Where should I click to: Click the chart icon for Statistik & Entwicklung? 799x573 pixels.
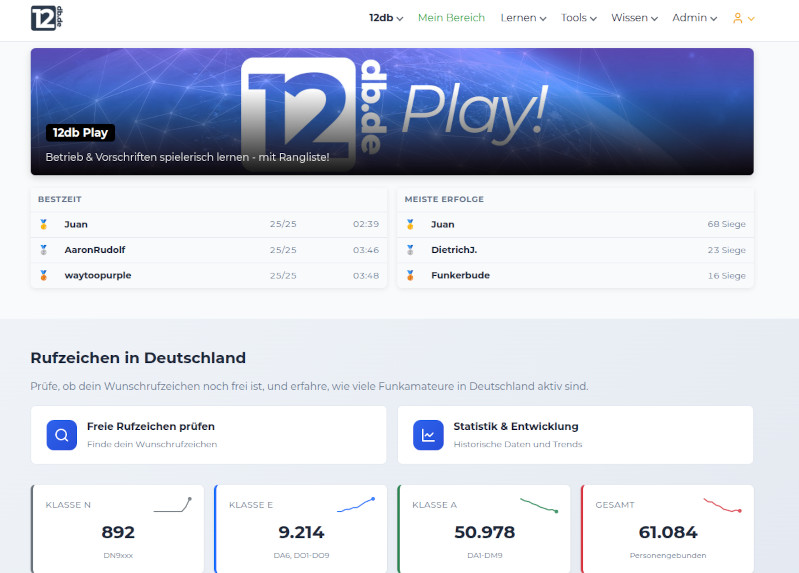pos(428,435)
